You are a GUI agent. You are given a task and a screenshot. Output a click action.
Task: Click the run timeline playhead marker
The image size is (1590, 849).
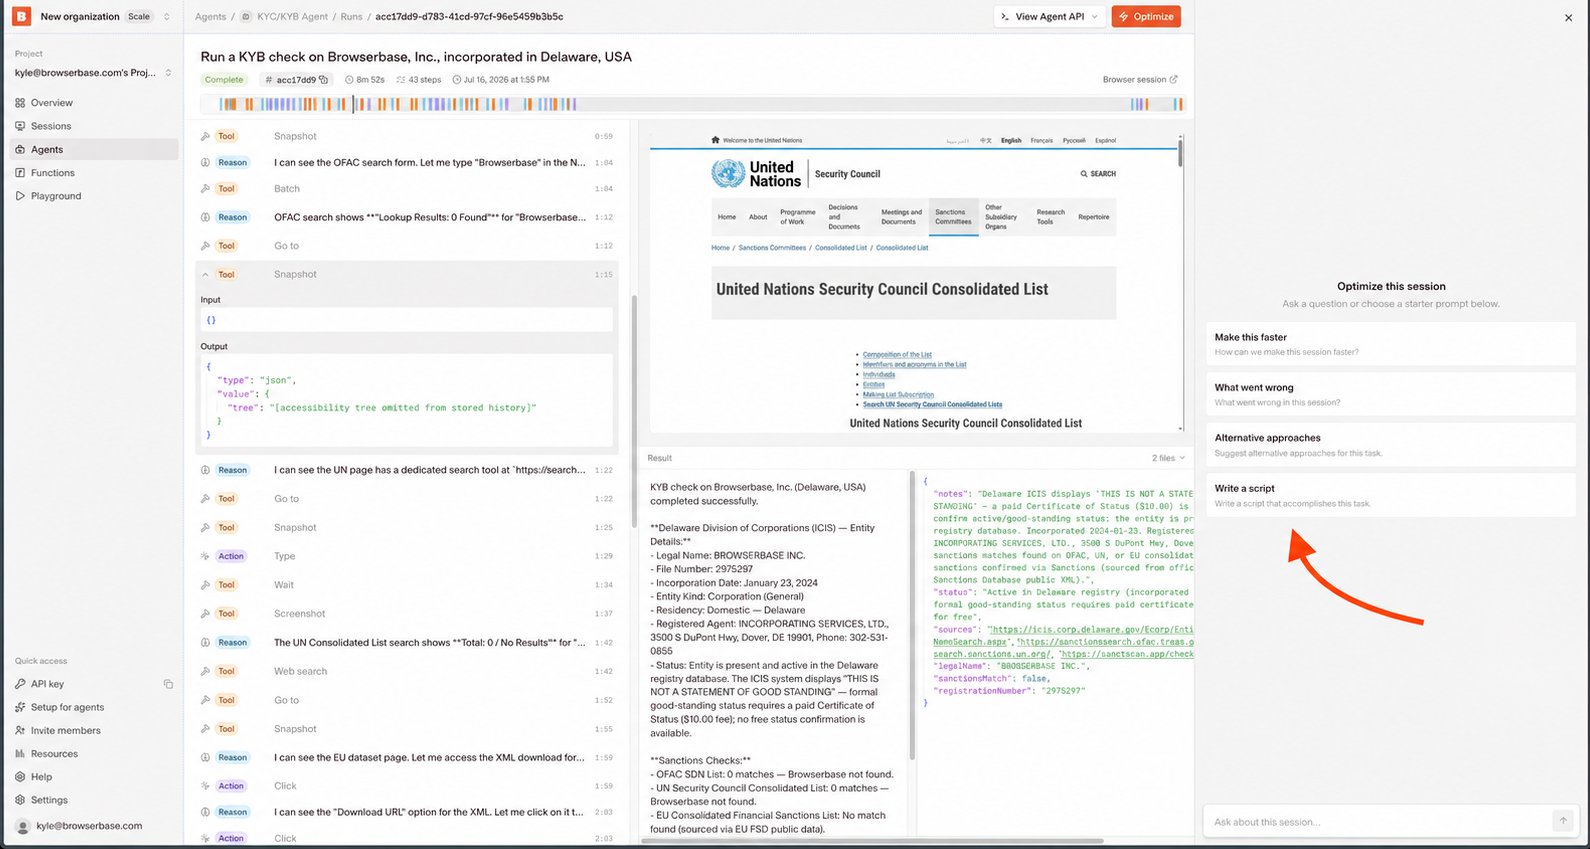pyautogui.click(x=353, y=104)
